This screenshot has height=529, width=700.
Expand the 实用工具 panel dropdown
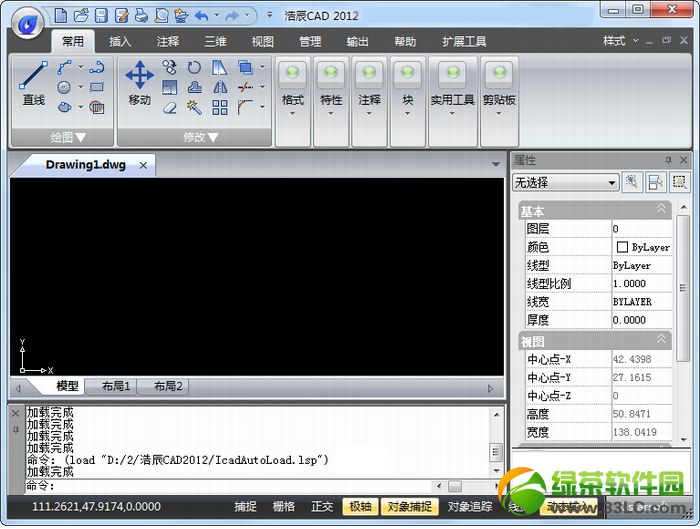pyautogui.click(x=452, y=113)
